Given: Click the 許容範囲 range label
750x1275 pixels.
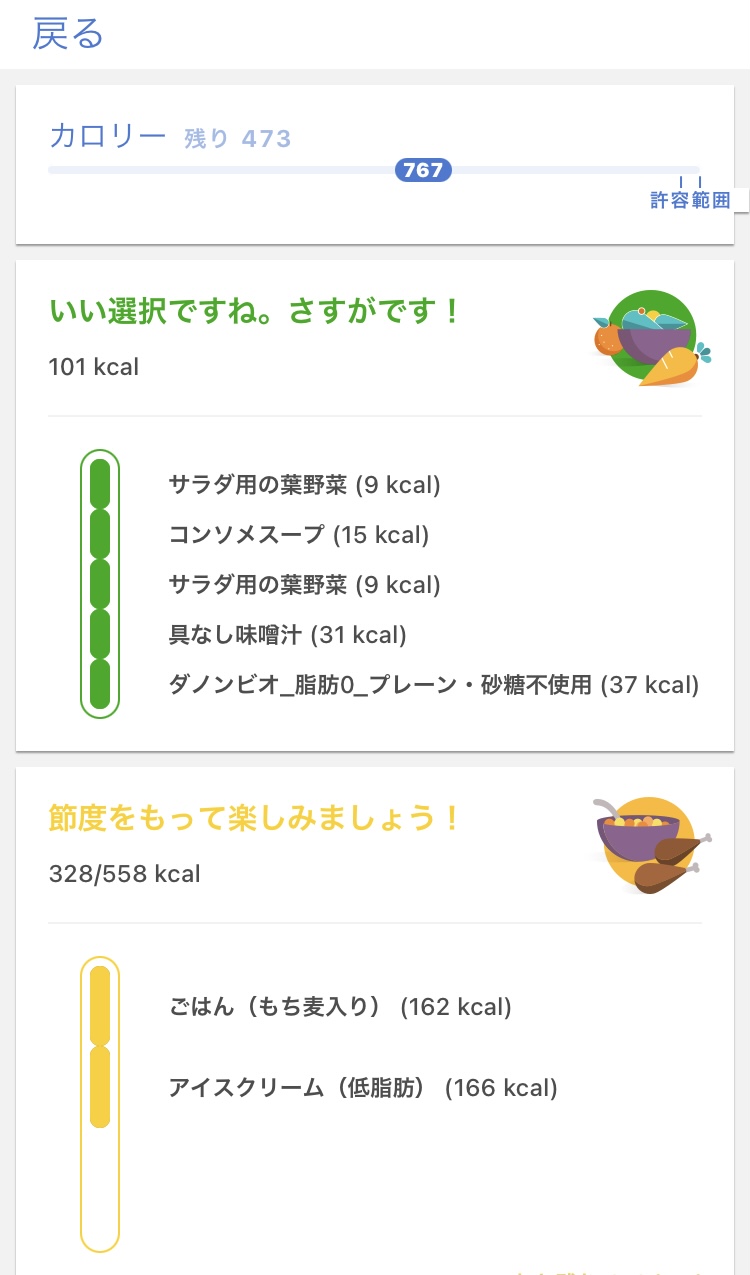Looking at the screenshot, I should (690, 200).
